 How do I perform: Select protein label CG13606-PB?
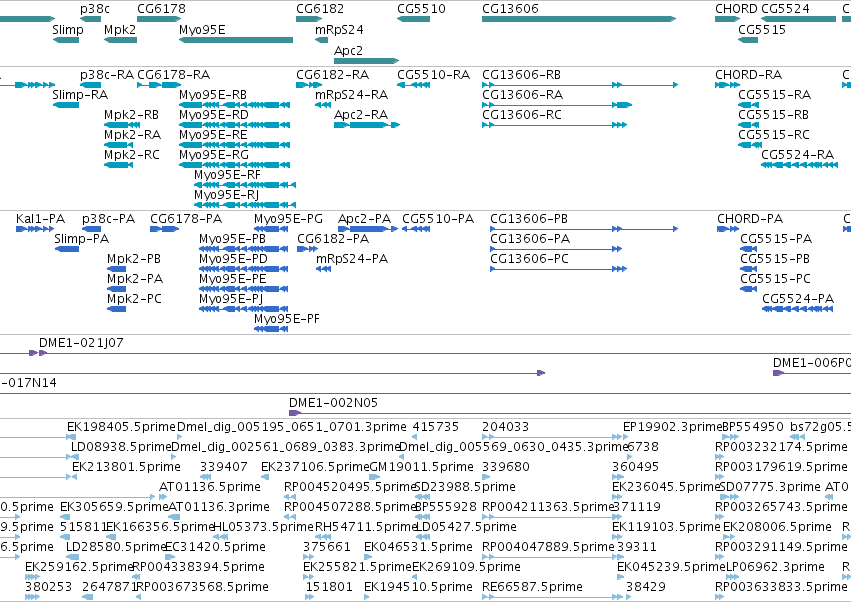pyautogui.click(x=529, y=219)
